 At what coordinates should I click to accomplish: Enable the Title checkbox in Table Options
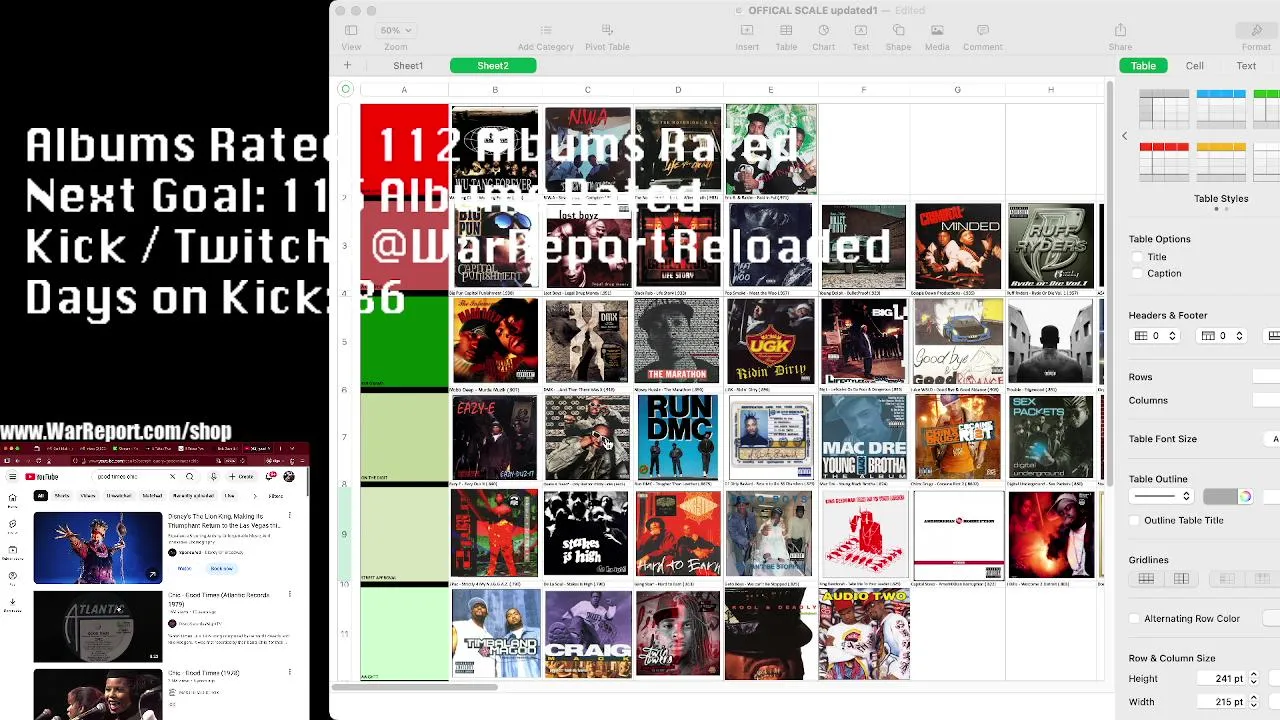coord(1138,257)
